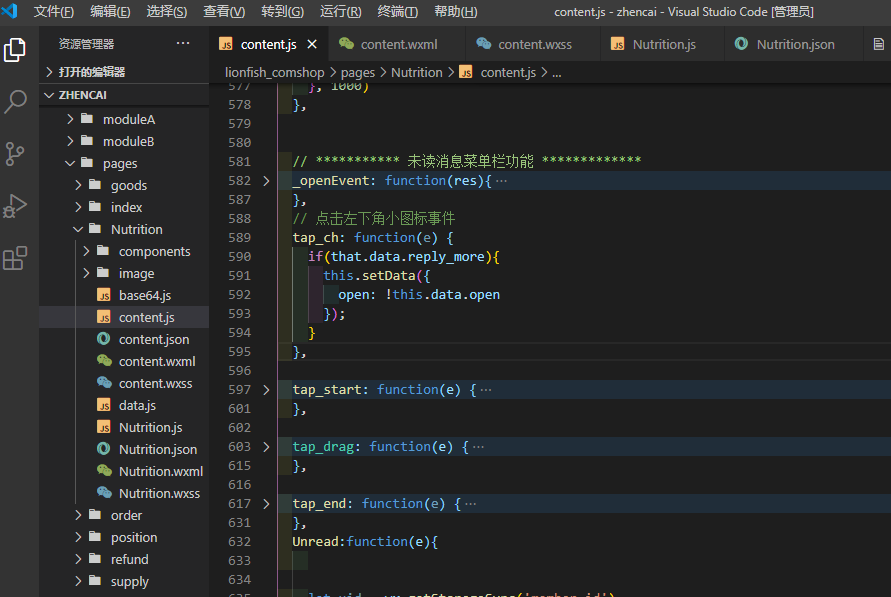891x597 pixels.
Task: Click the wxml icon of Nutrition.wxml
Action: tap(104, 471)
